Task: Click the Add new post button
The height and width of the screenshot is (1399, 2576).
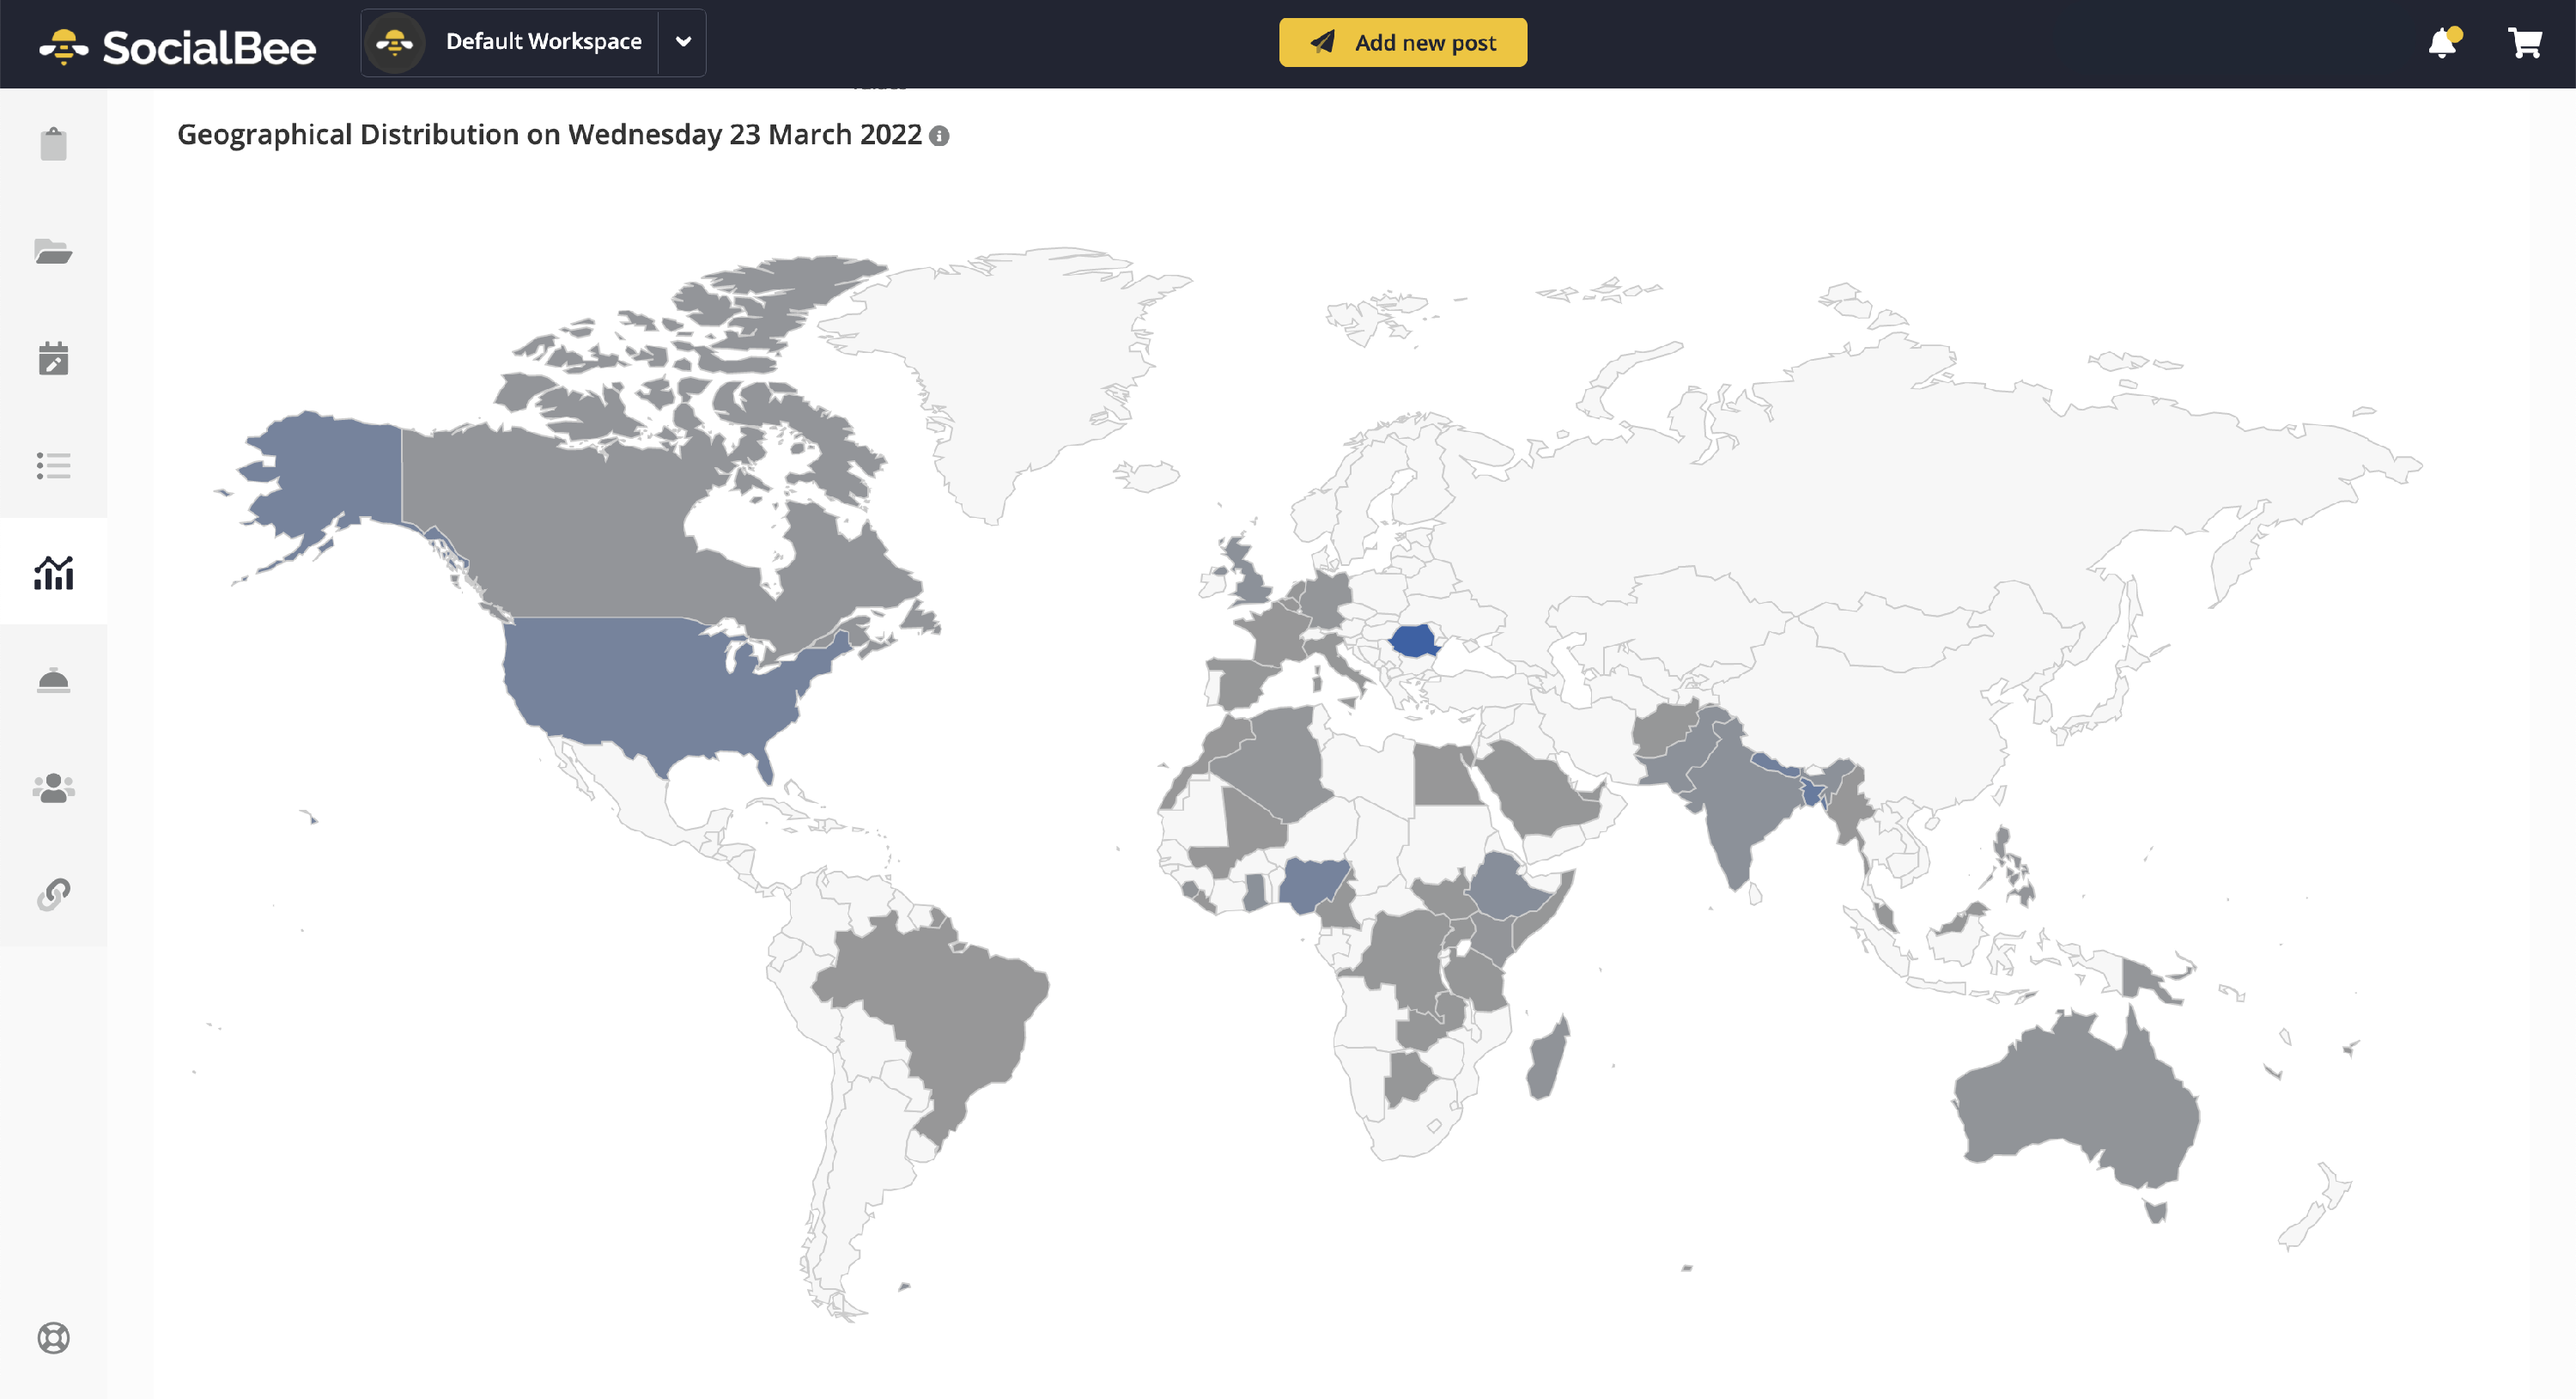Action: [x=1402, y=42]
